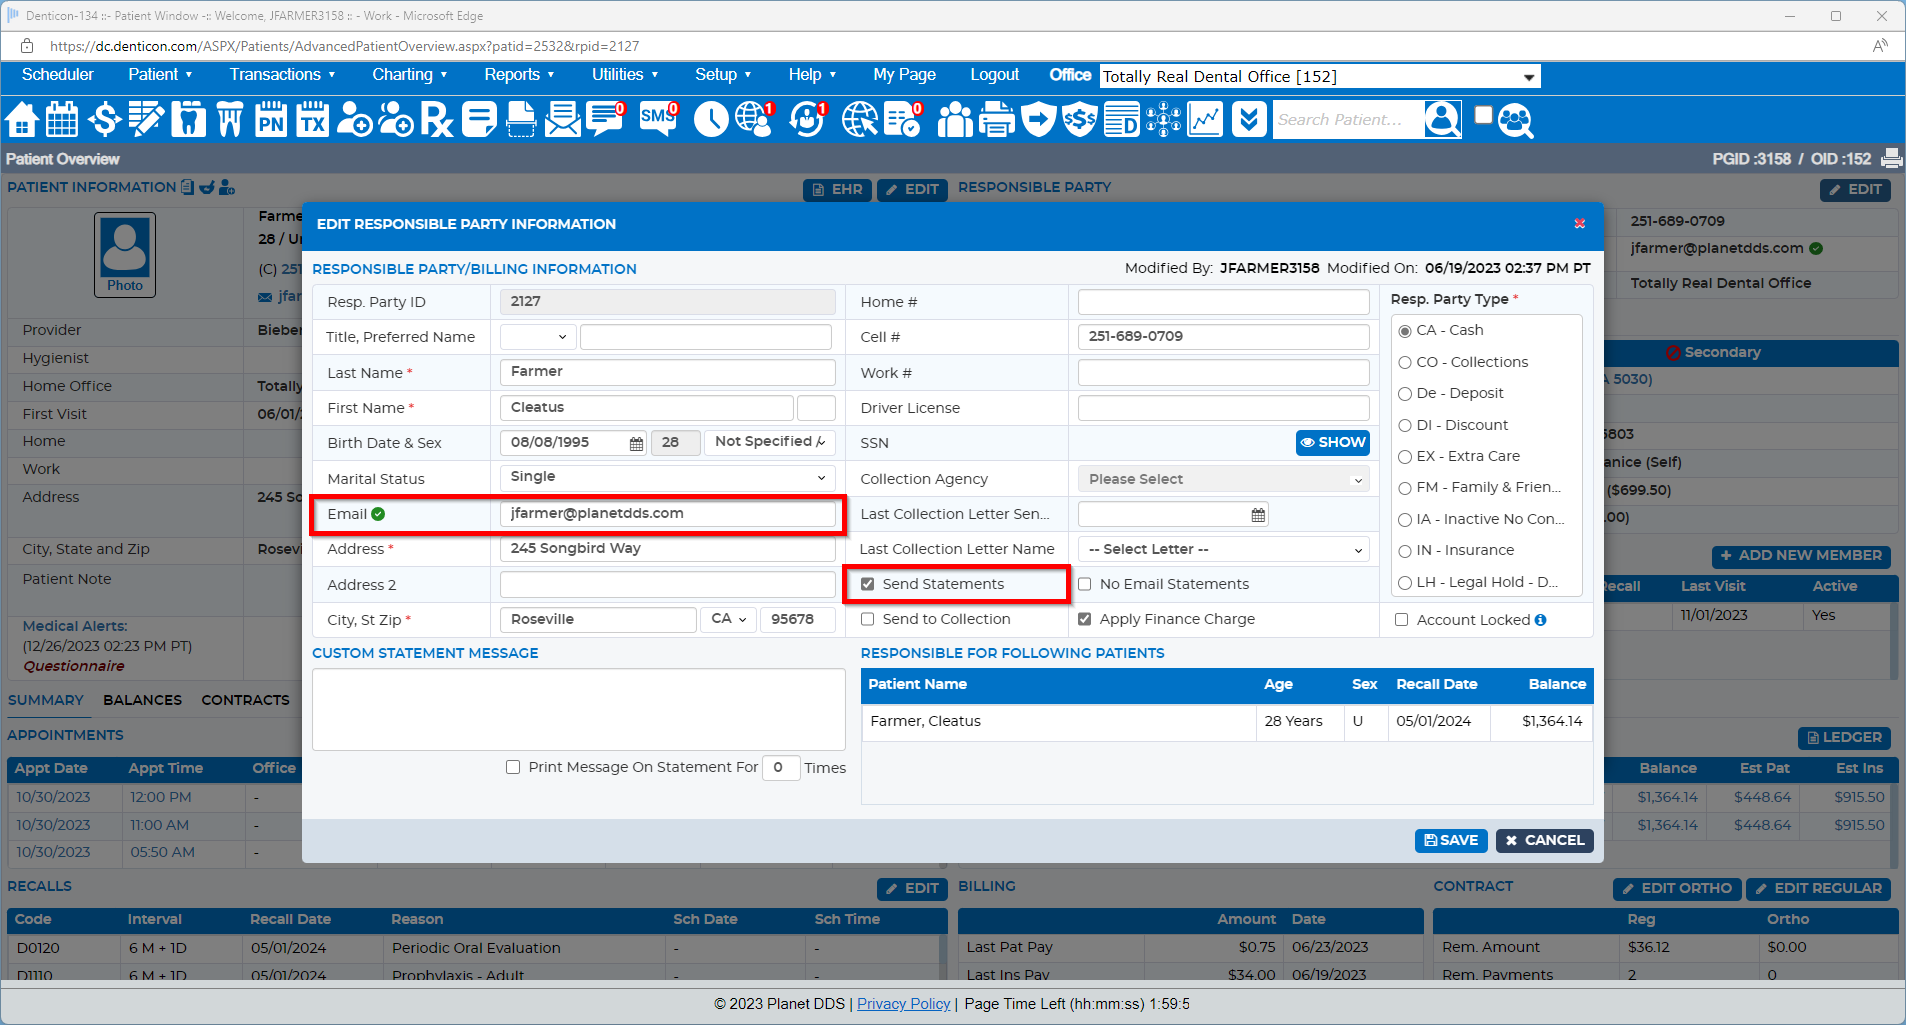
Task: Expand the Collection Agency dropdown
Action: click(x=1224, y=480)
